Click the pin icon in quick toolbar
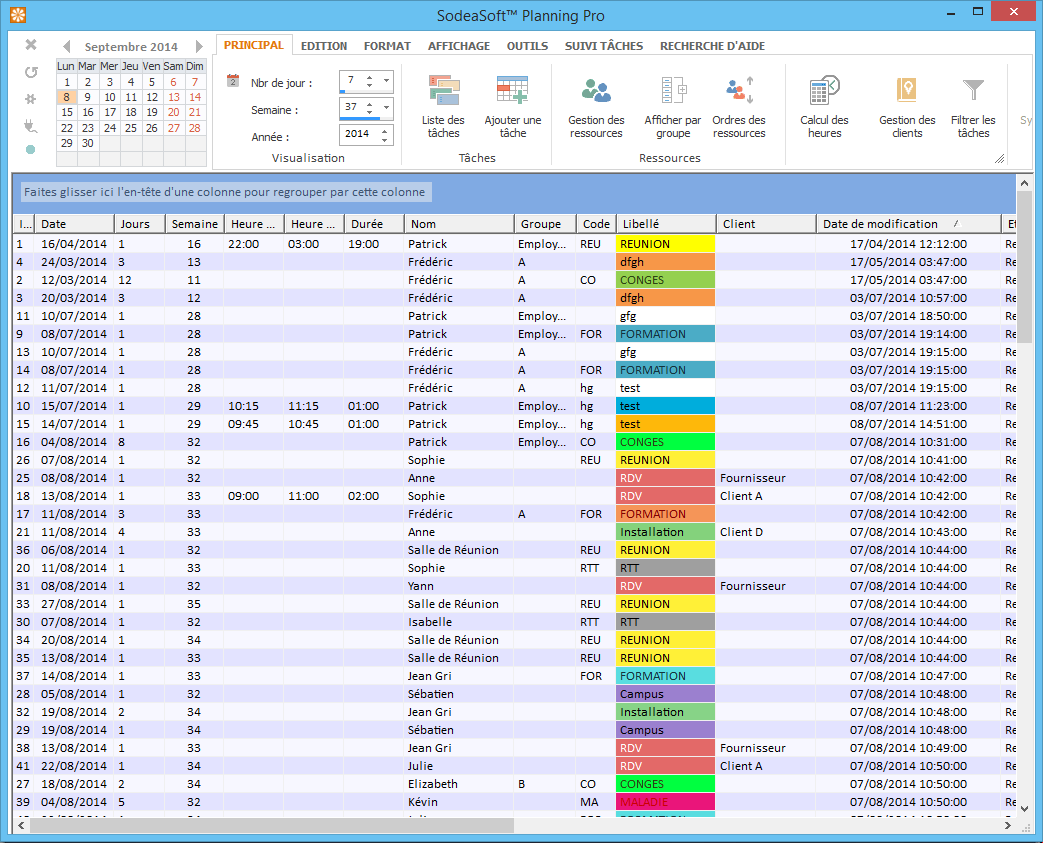1043x843 pixels. 31,99
